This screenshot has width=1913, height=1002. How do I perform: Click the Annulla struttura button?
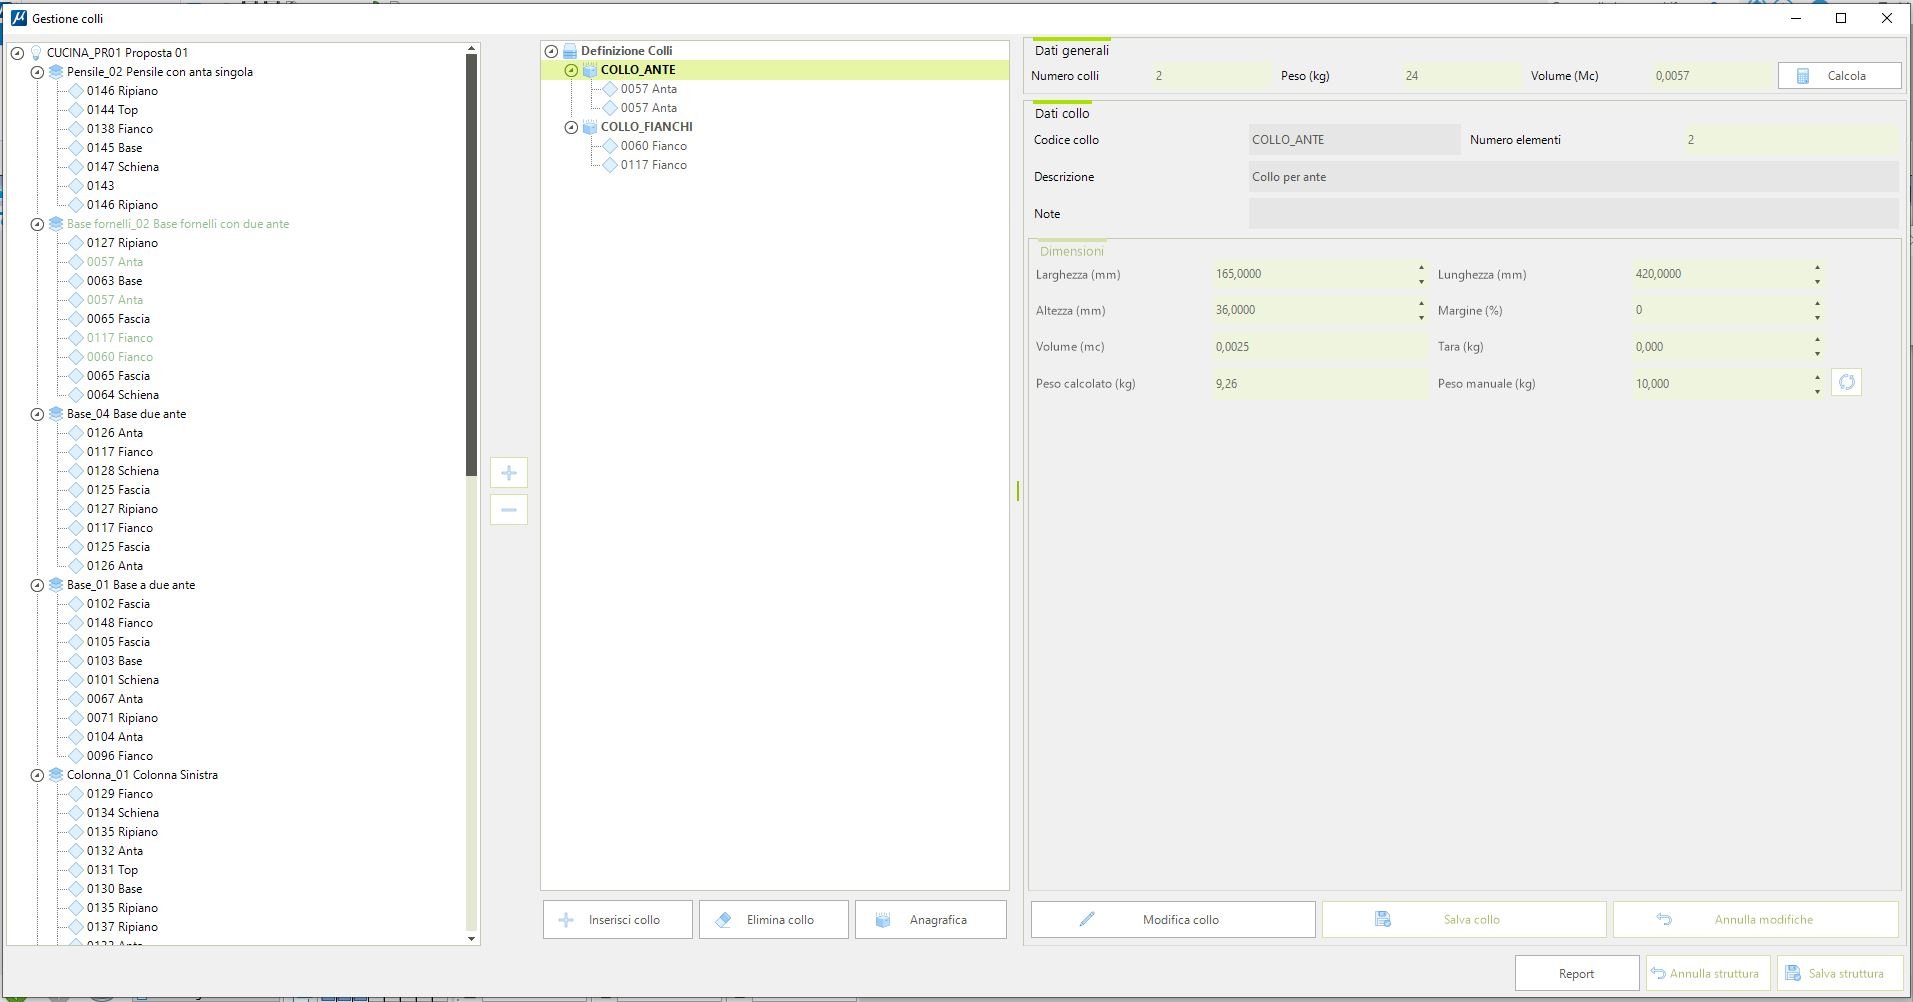(1707, 974)
